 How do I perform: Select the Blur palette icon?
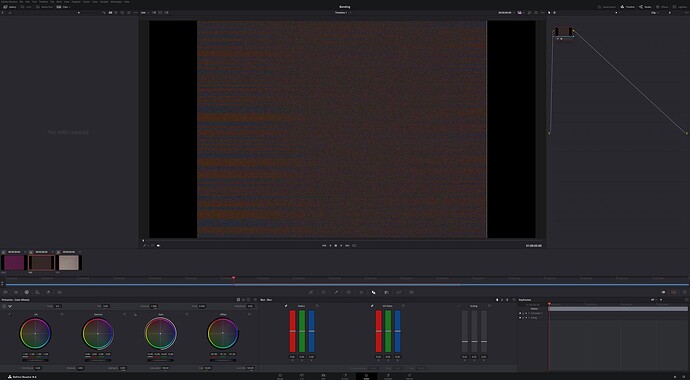point(374,292)
